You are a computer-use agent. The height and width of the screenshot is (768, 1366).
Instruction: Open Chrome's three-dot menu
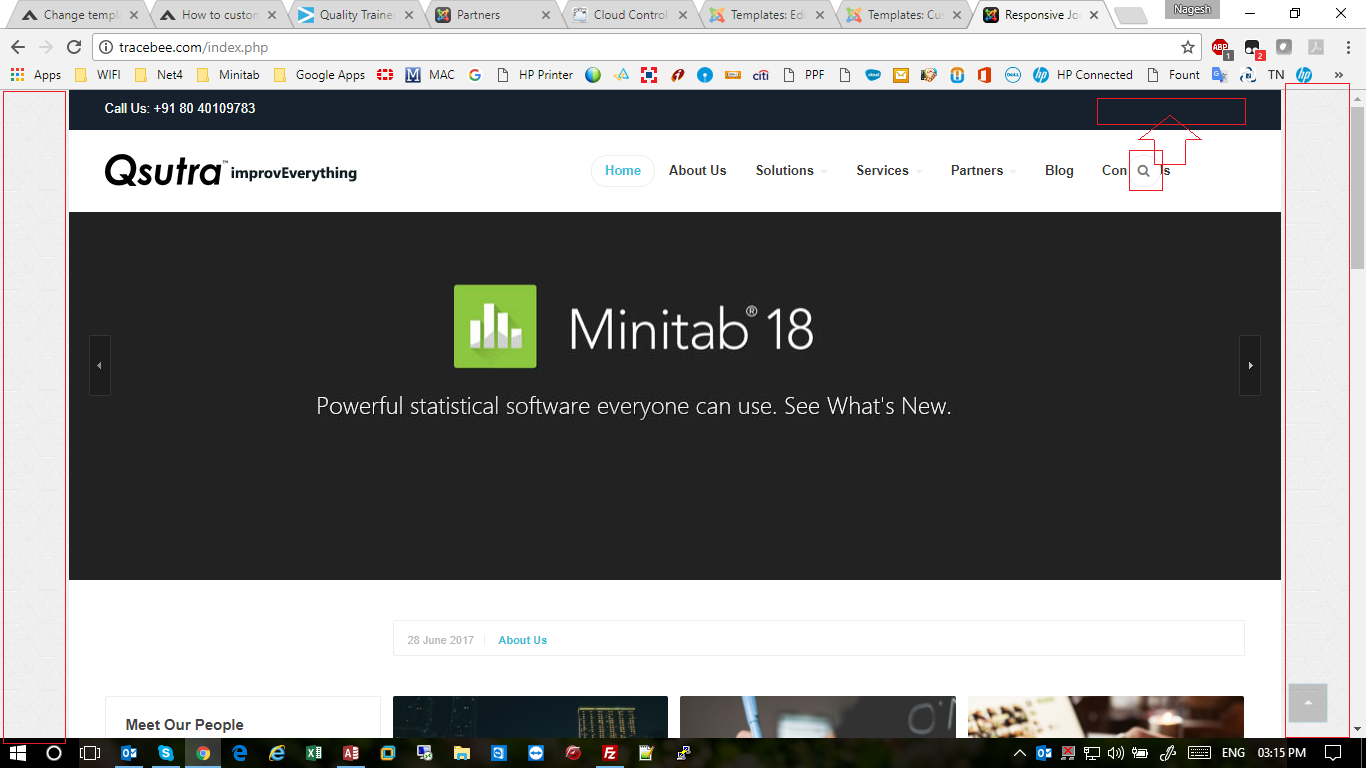click(1347, 47)
